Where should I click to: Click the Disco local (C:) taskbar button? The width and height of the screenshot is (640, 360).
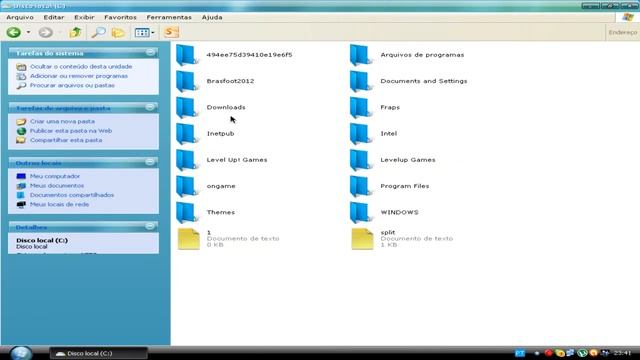(x=98, y=353)
